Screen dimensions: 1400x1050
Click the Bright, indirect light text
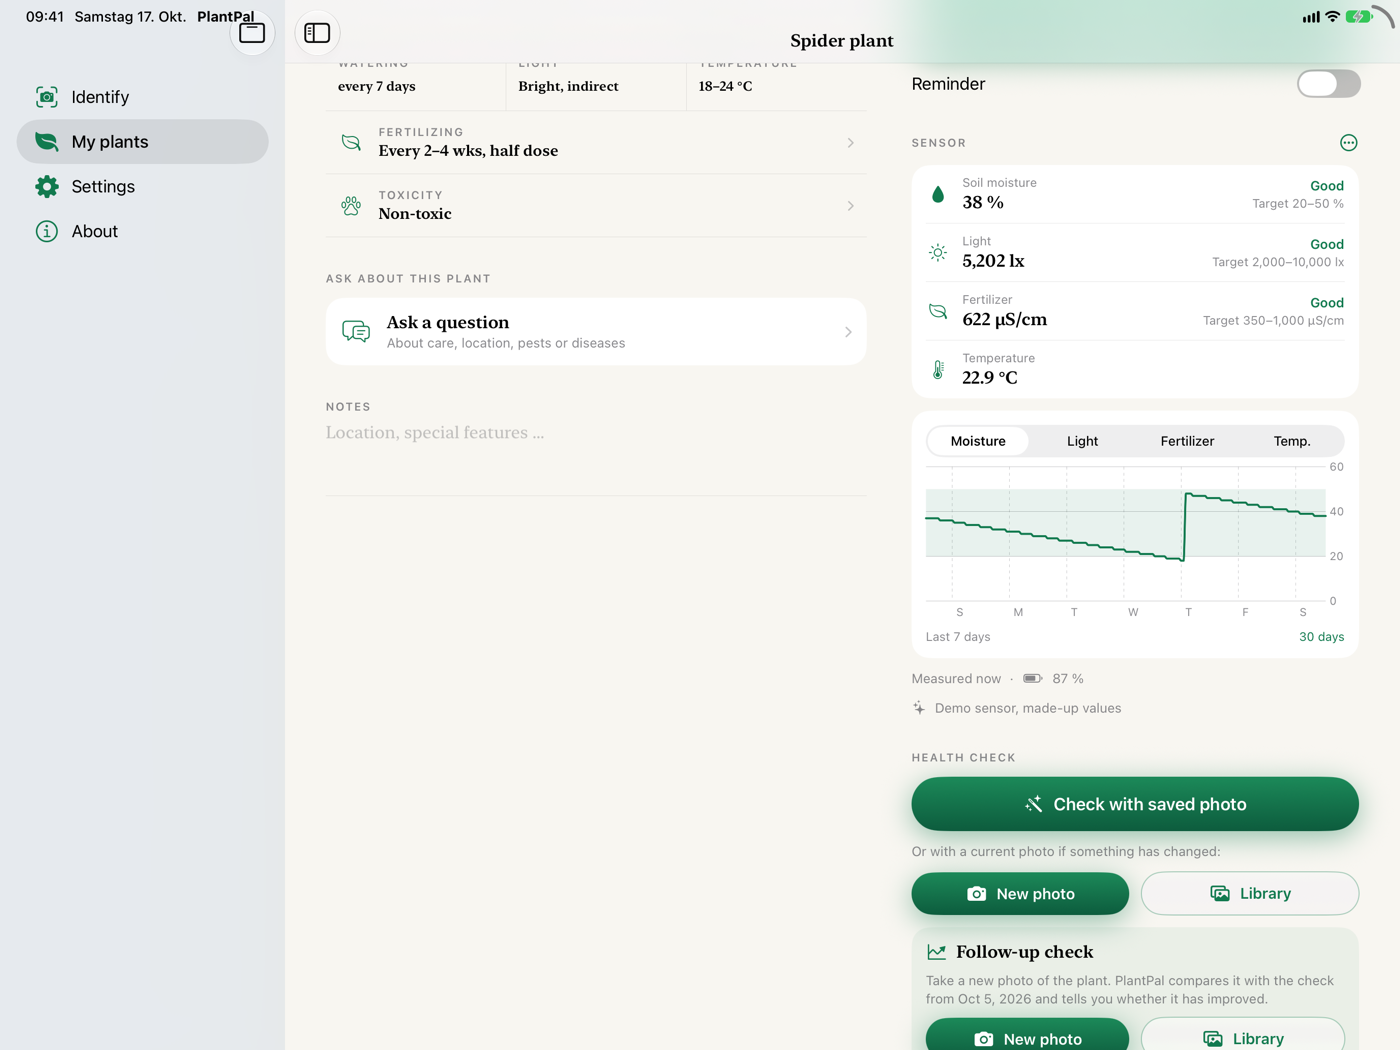[568, 86]
